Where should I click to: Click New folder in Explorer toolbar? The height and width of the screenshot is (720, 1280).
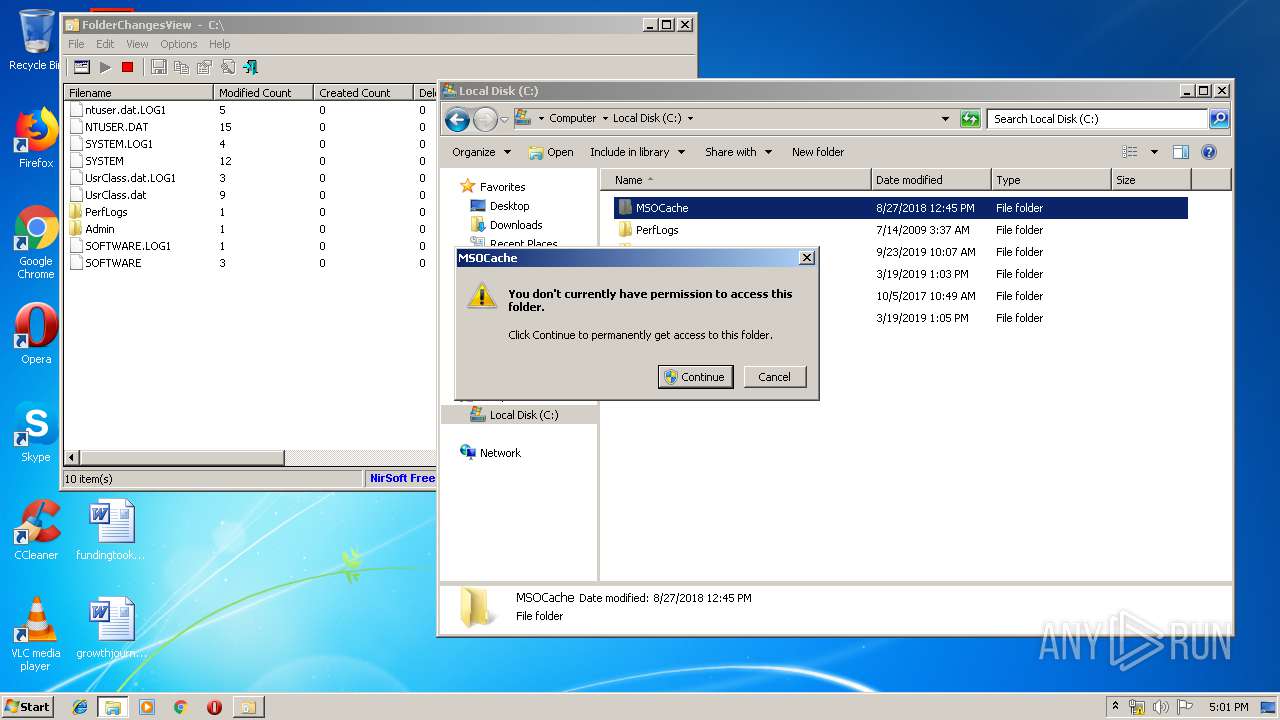pos(818,152)
